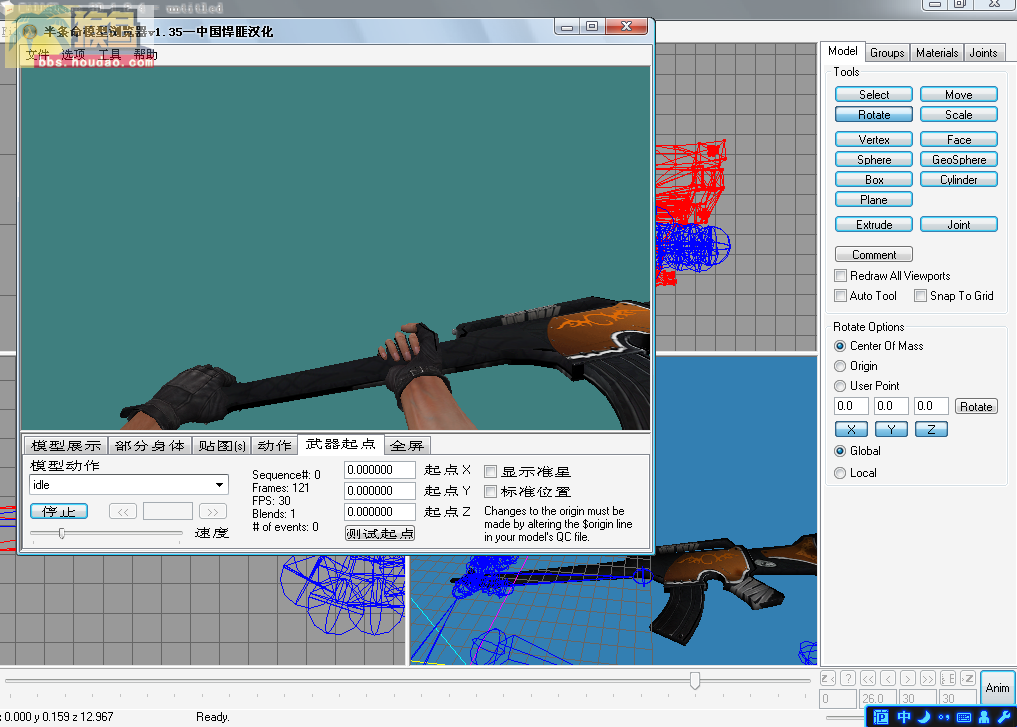Click the '>Z' timeline button next to Anim
1017x727 pixels.
pos(968,679)
